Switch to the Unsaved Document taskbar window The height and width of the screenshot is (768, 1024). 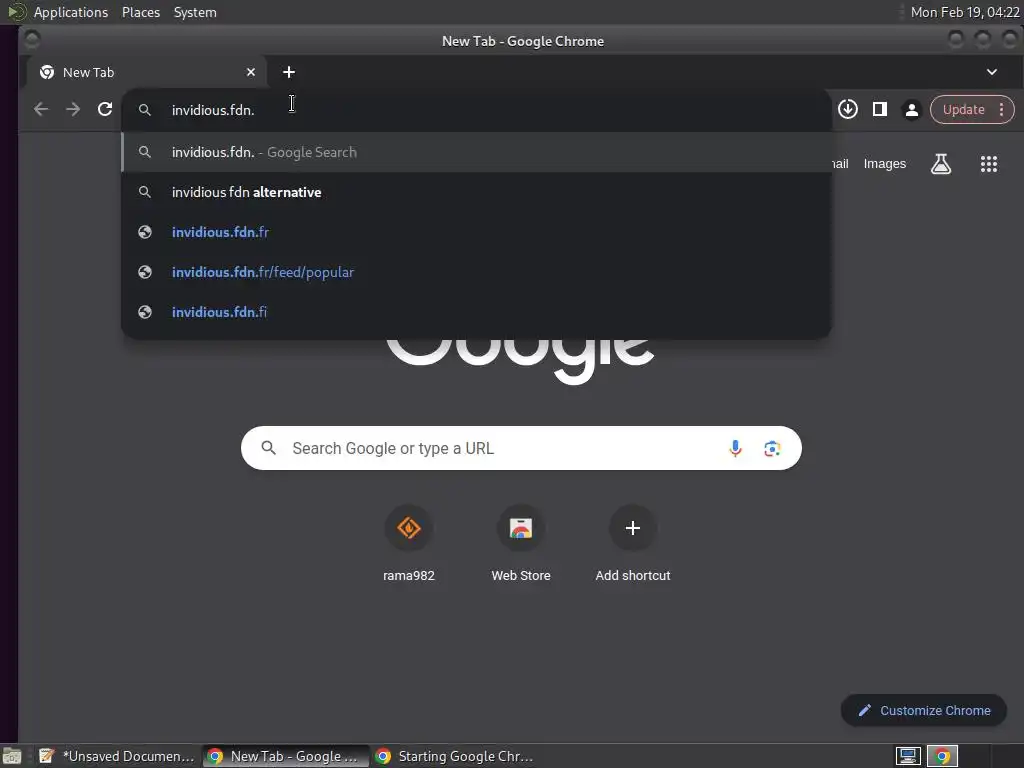click(116, 756)
